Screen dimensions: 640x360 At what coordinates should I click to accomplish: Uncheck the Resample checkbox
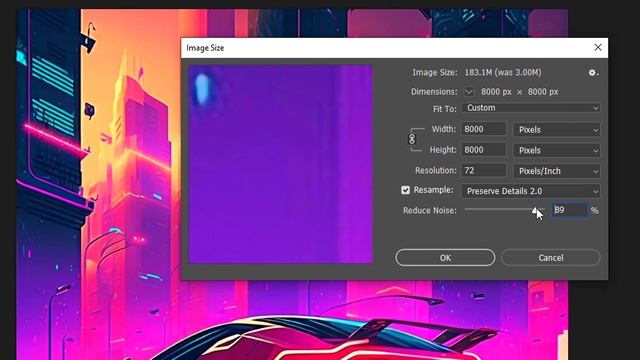pos(405,190)
